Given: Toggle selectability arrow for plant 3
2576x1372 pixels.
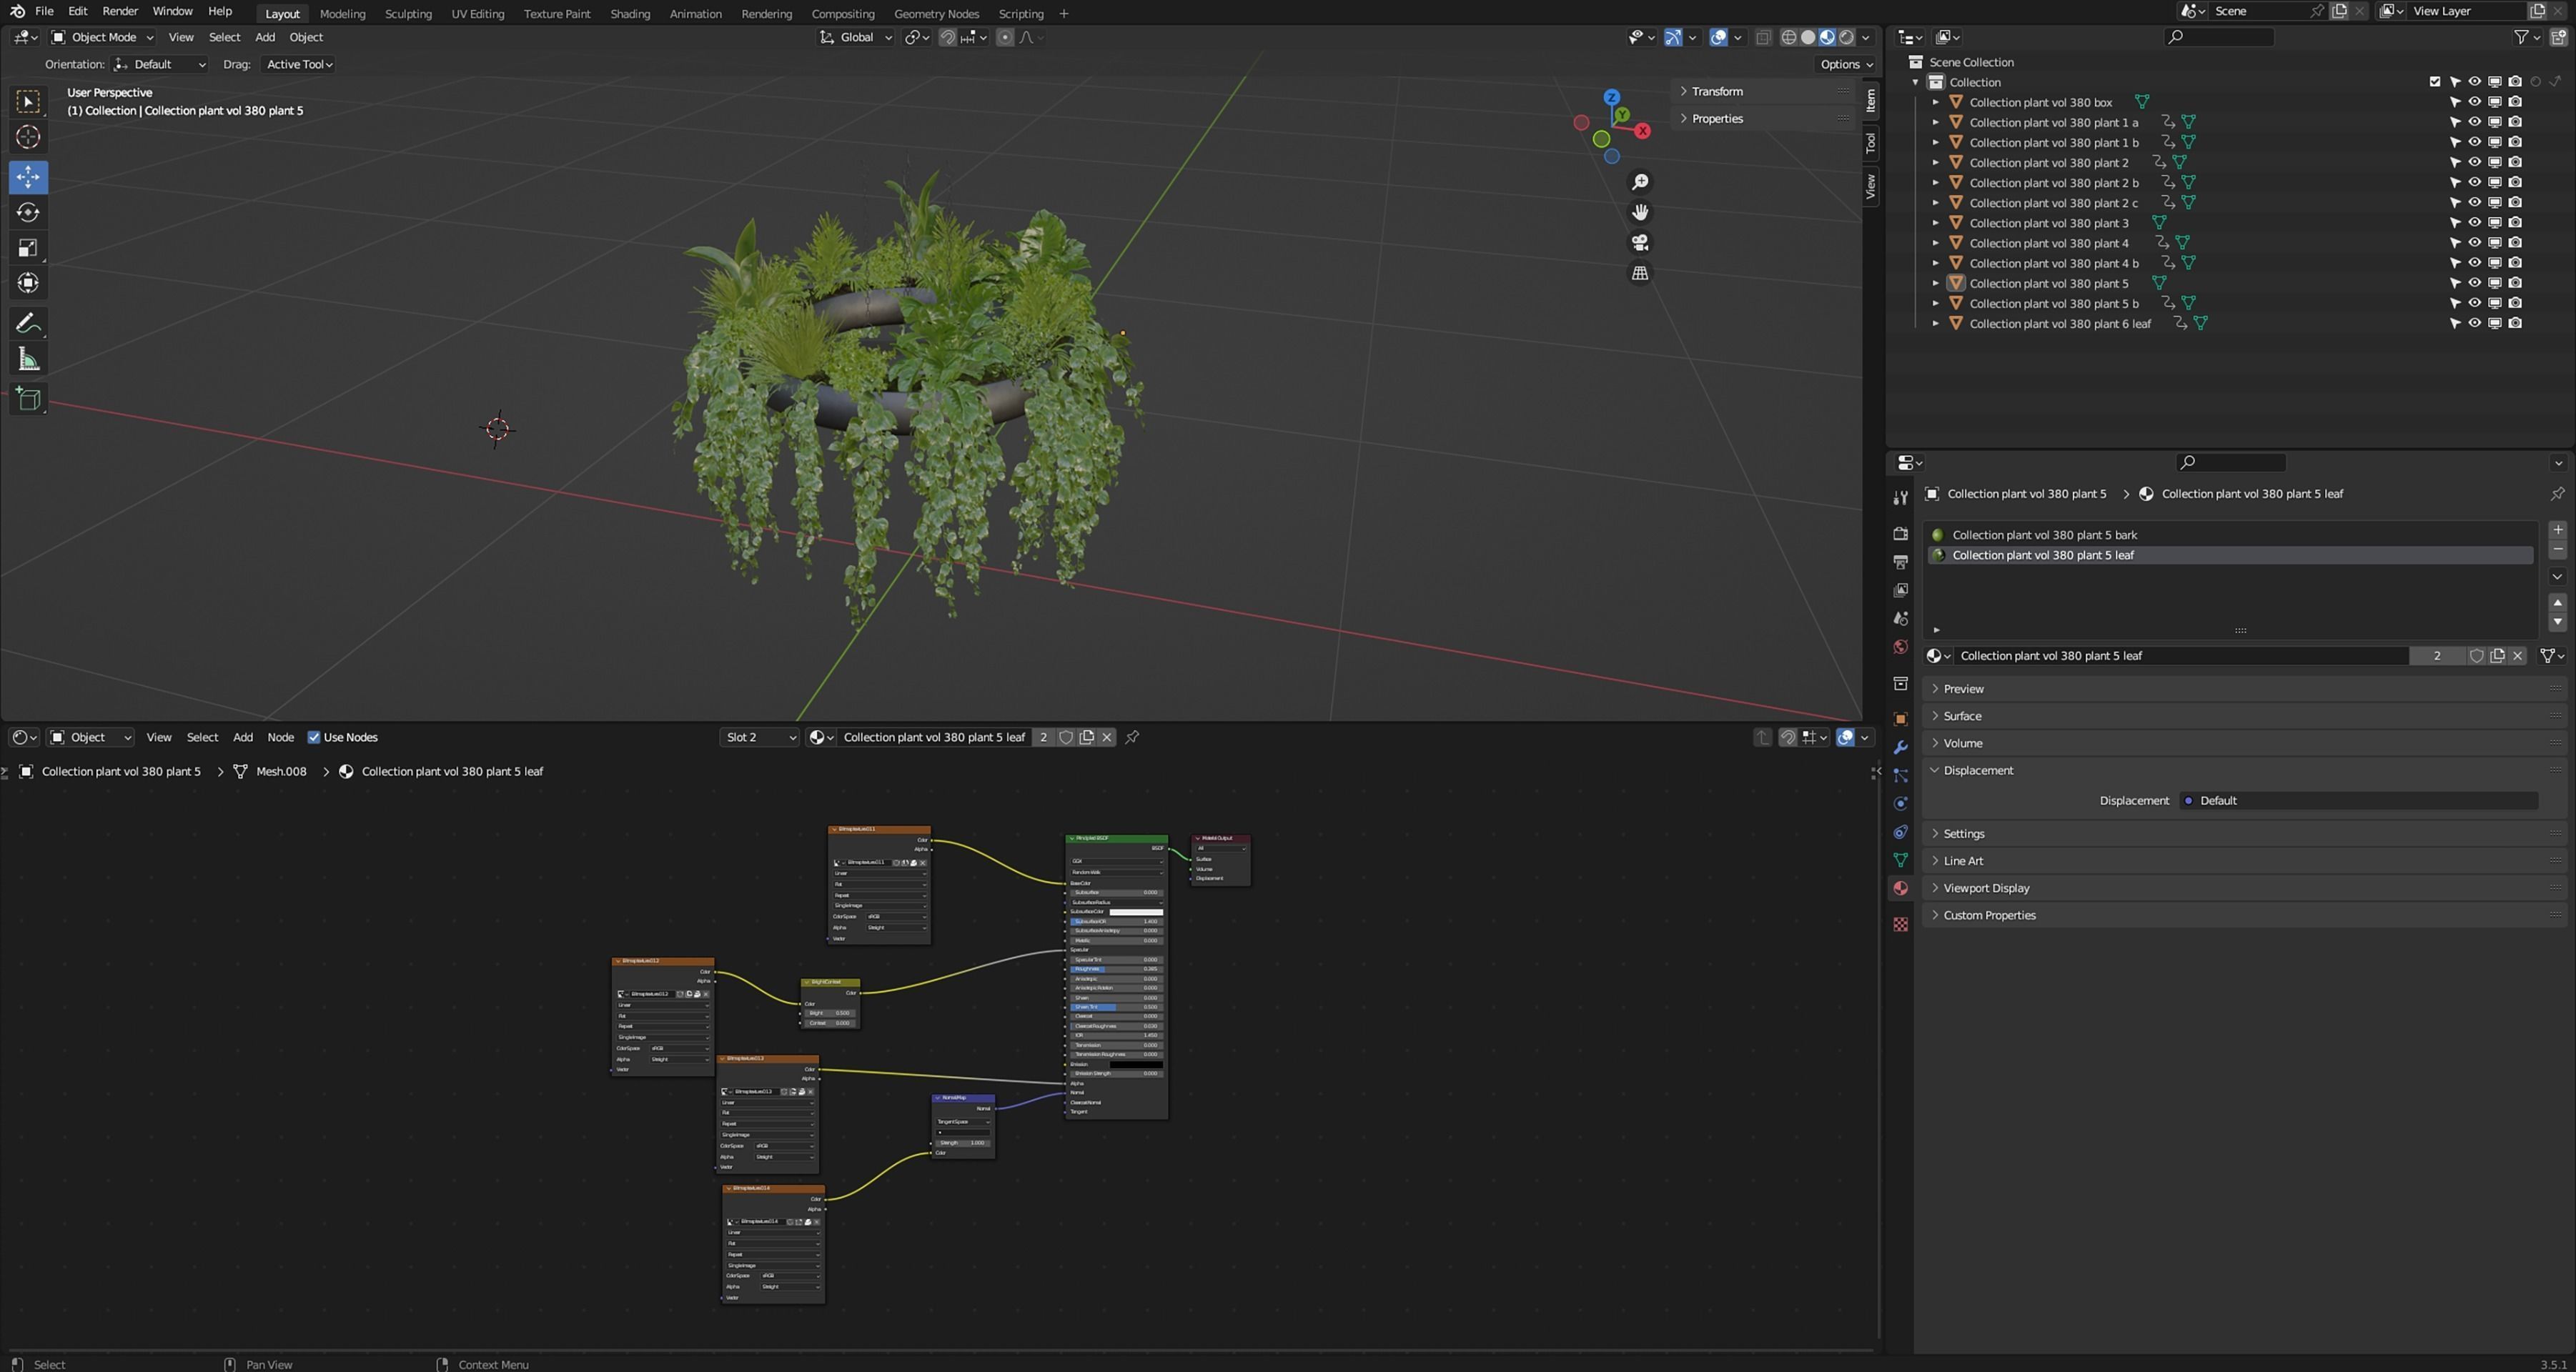Looking at the screenshot, I should tap(2454, 223).
